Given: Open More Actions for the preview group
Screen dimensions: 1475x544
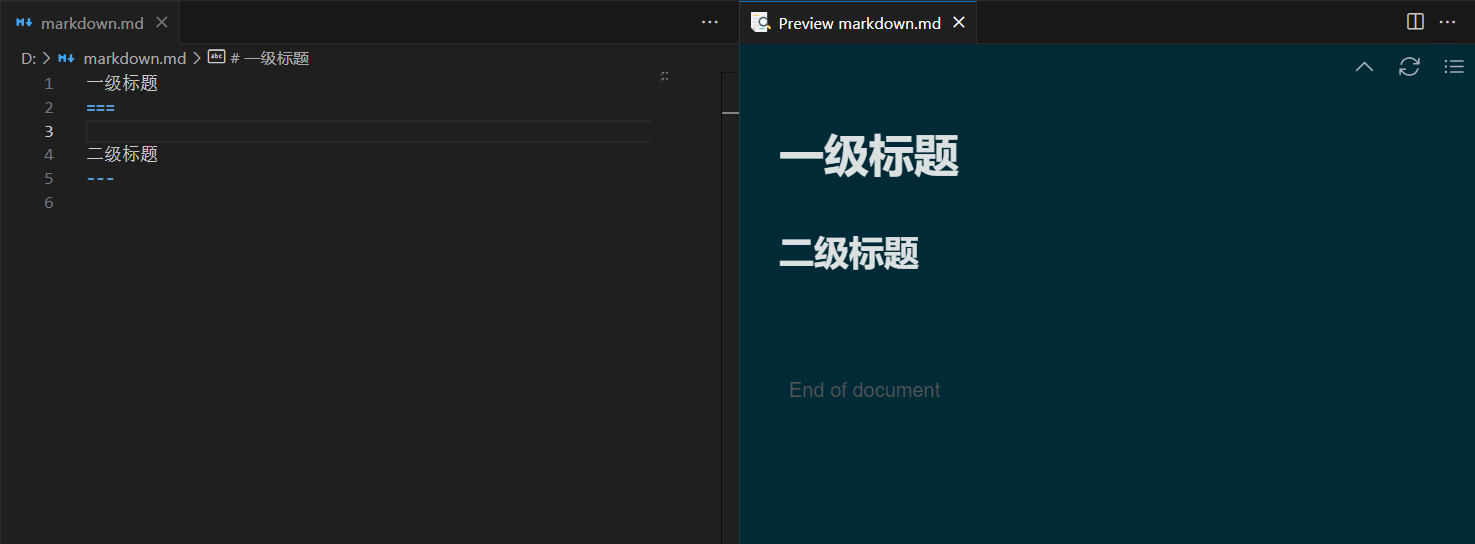Looking at the screenshot, I should click(x=1447, y=22).
